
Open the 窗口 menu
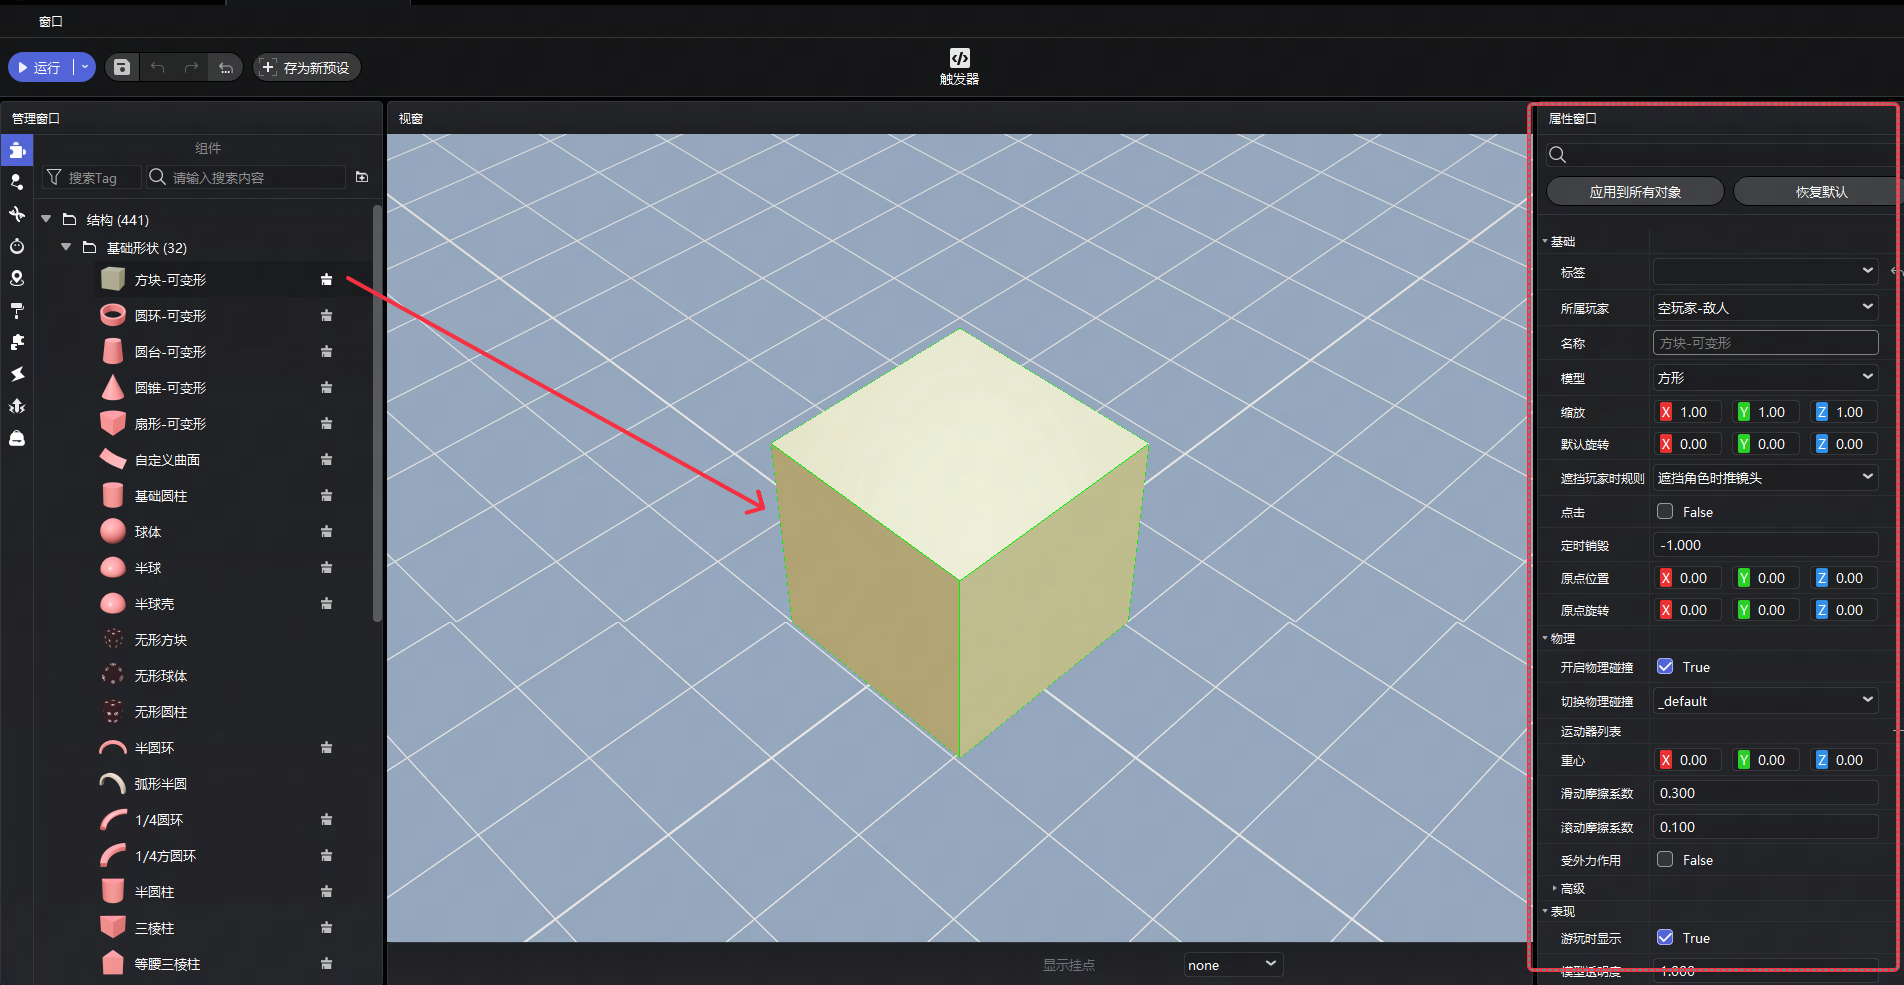tap(50, 21)
